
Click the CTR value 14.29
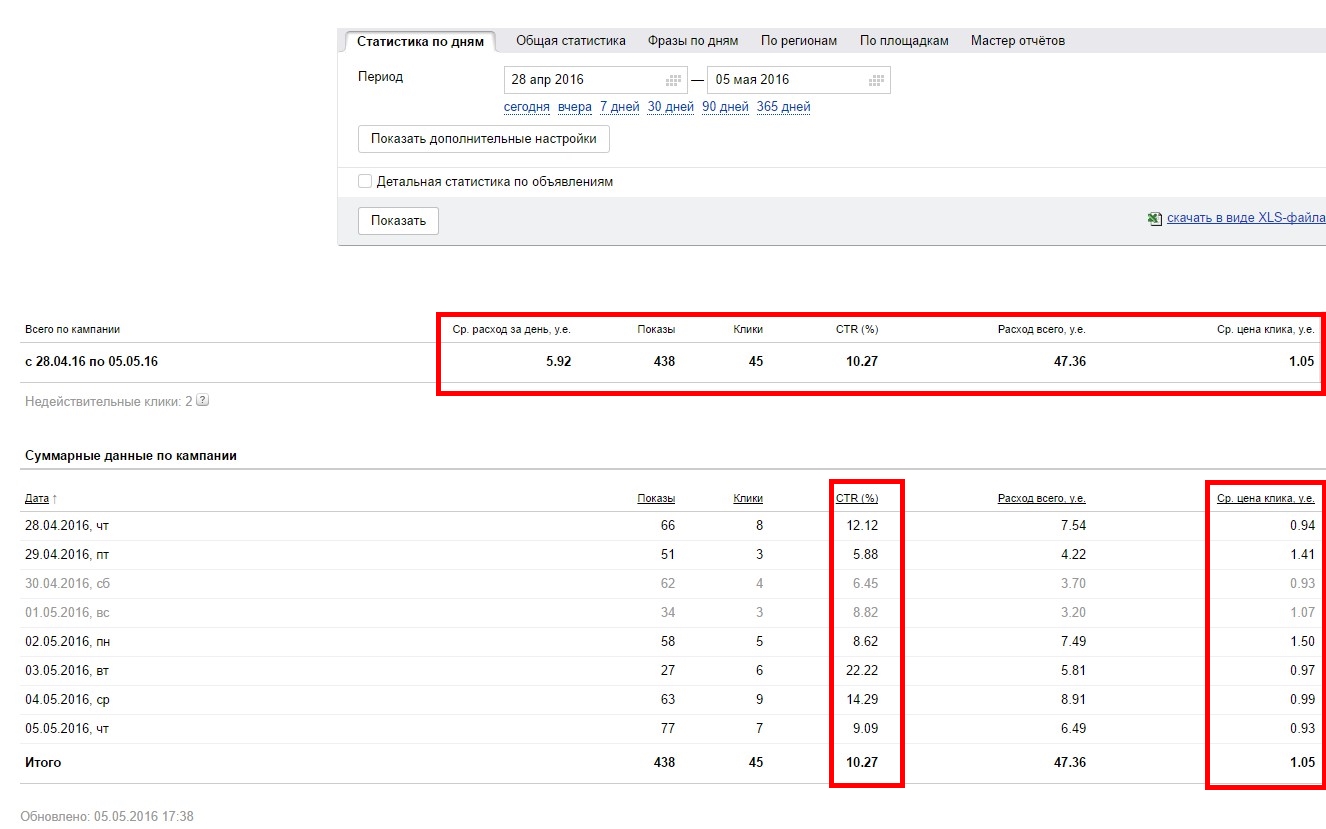862,700
